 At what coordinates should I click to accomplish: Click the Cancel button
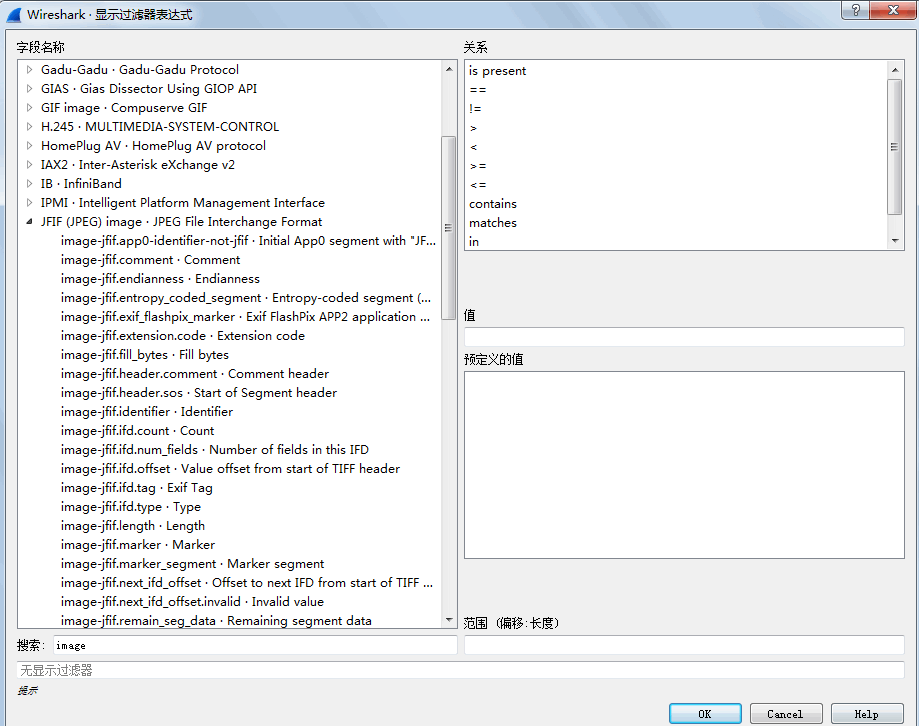pyautogui.click(x=786, y=714)
